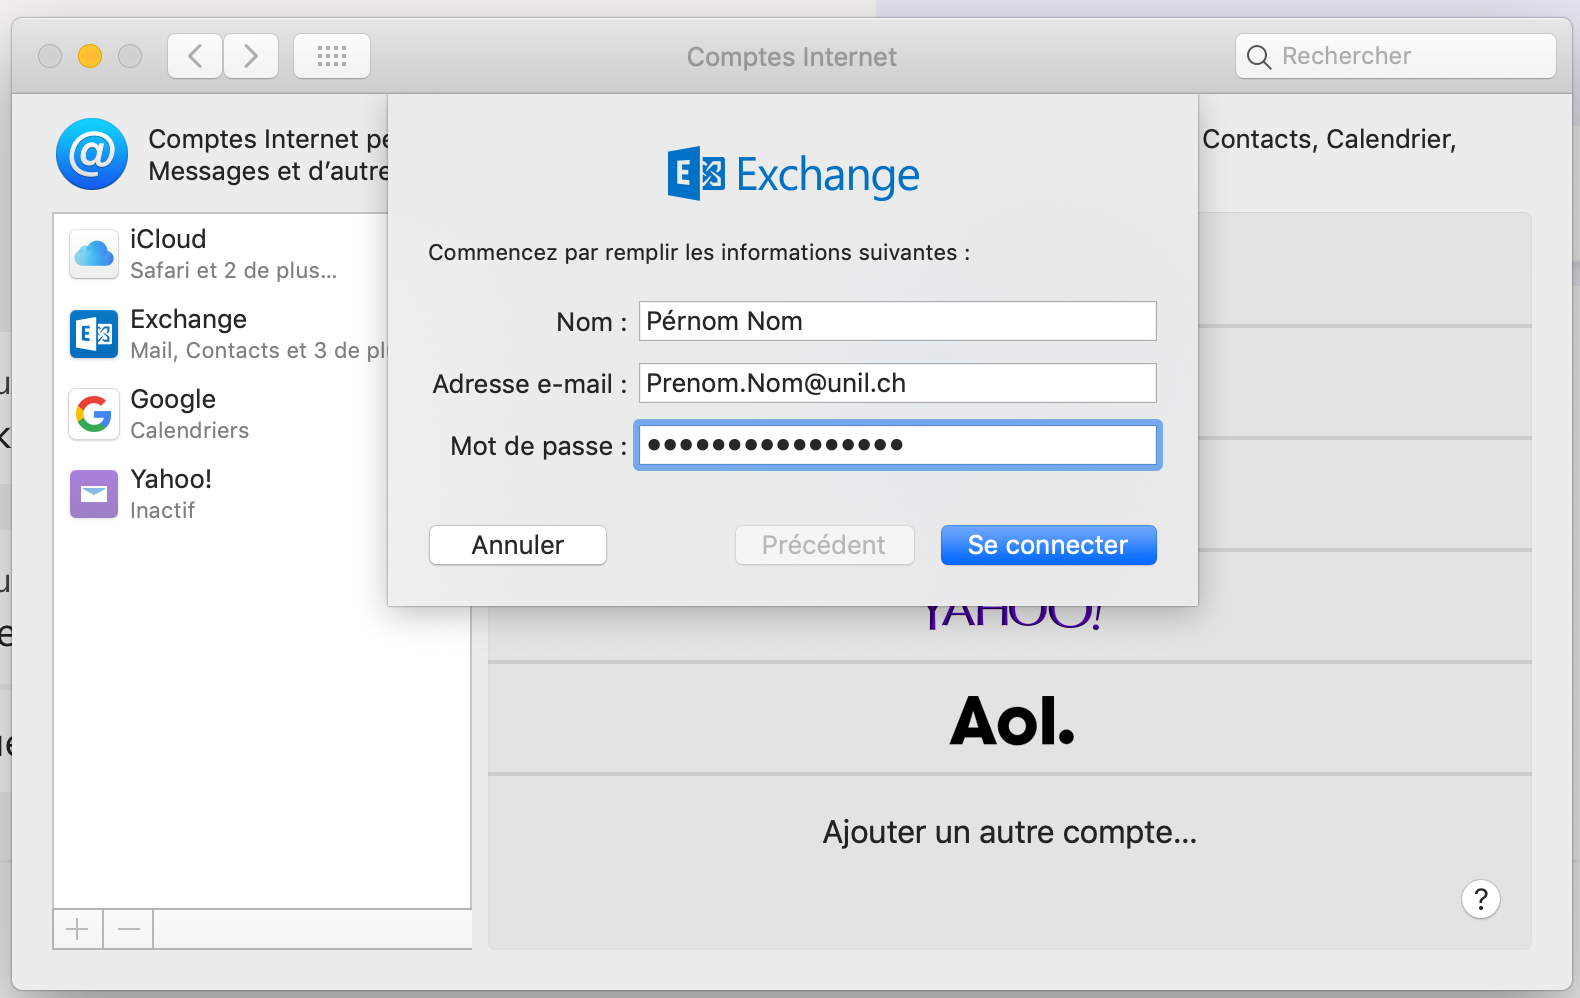Click the Google account icon
The image size is (1580, 998).
click(x=94, y=414)
